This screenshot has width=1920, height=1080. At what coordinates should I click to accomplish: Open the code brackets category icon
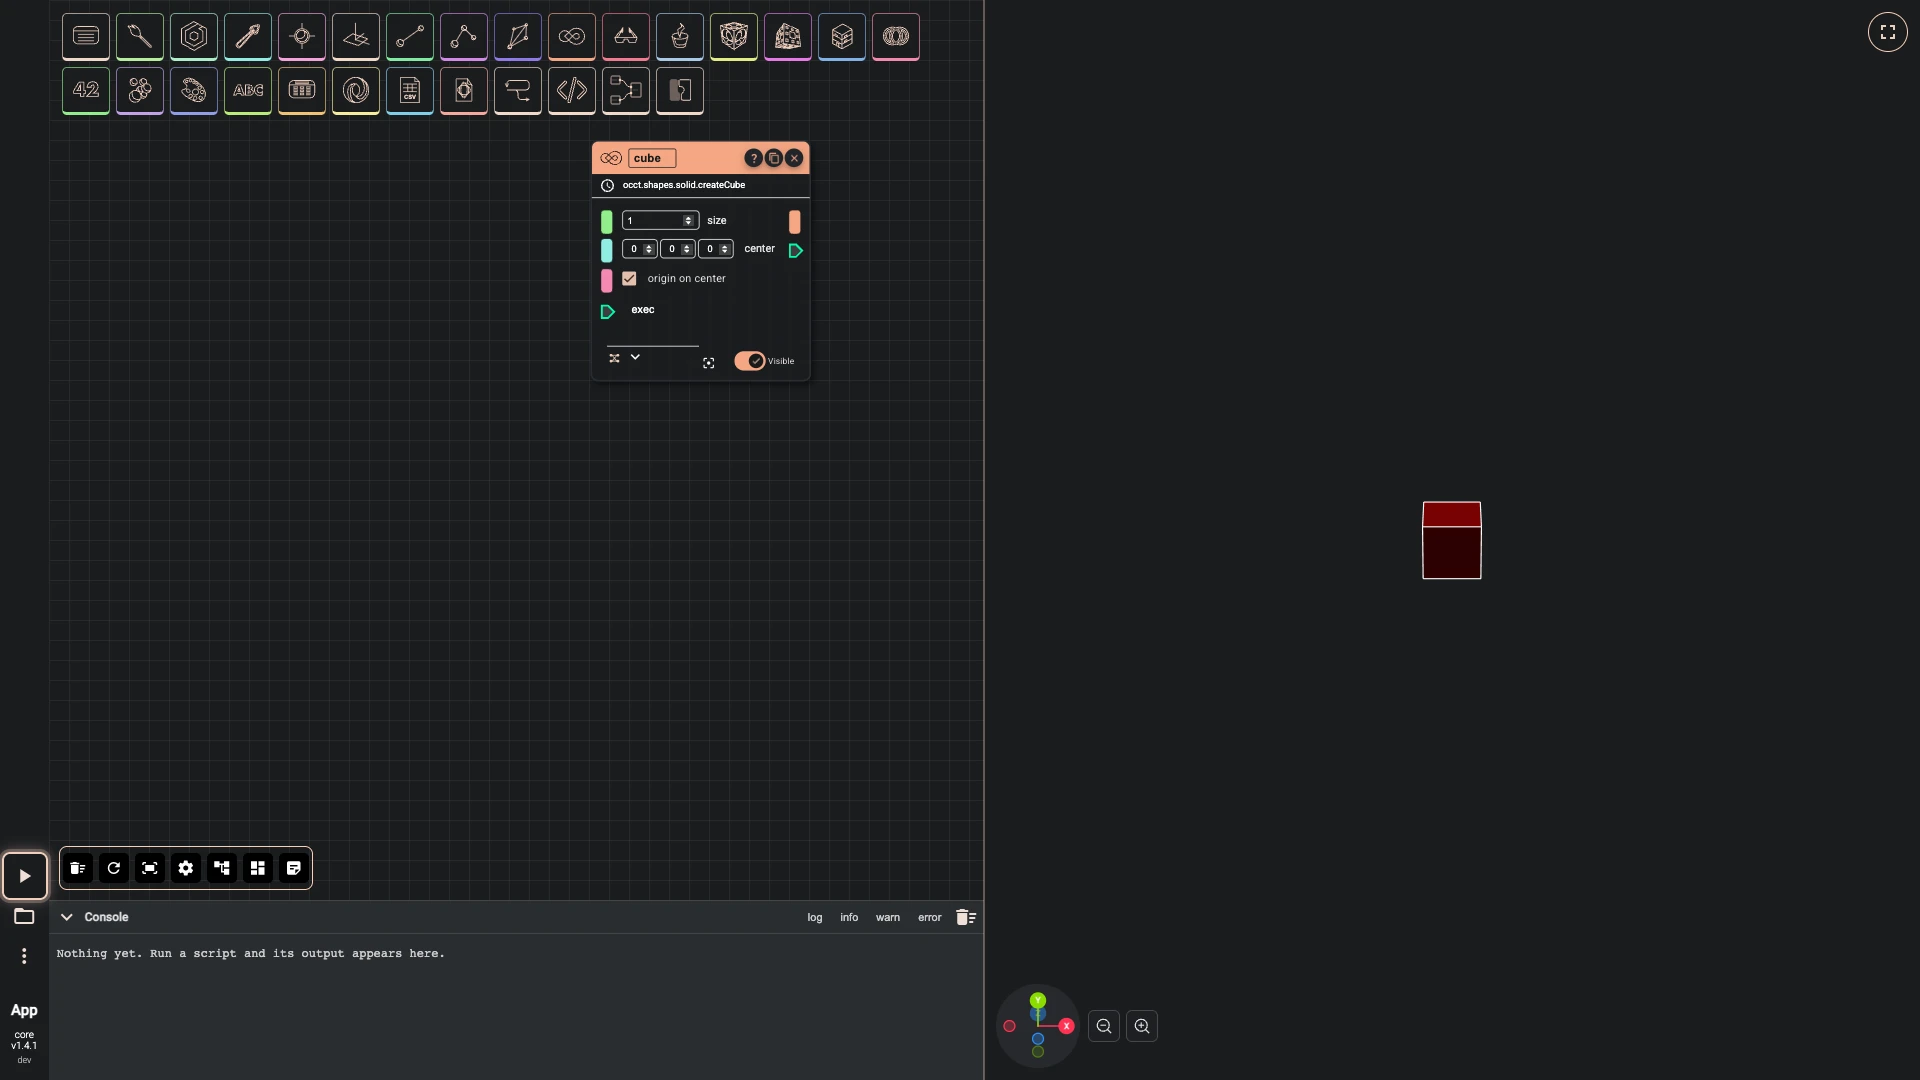pos(572,91)
